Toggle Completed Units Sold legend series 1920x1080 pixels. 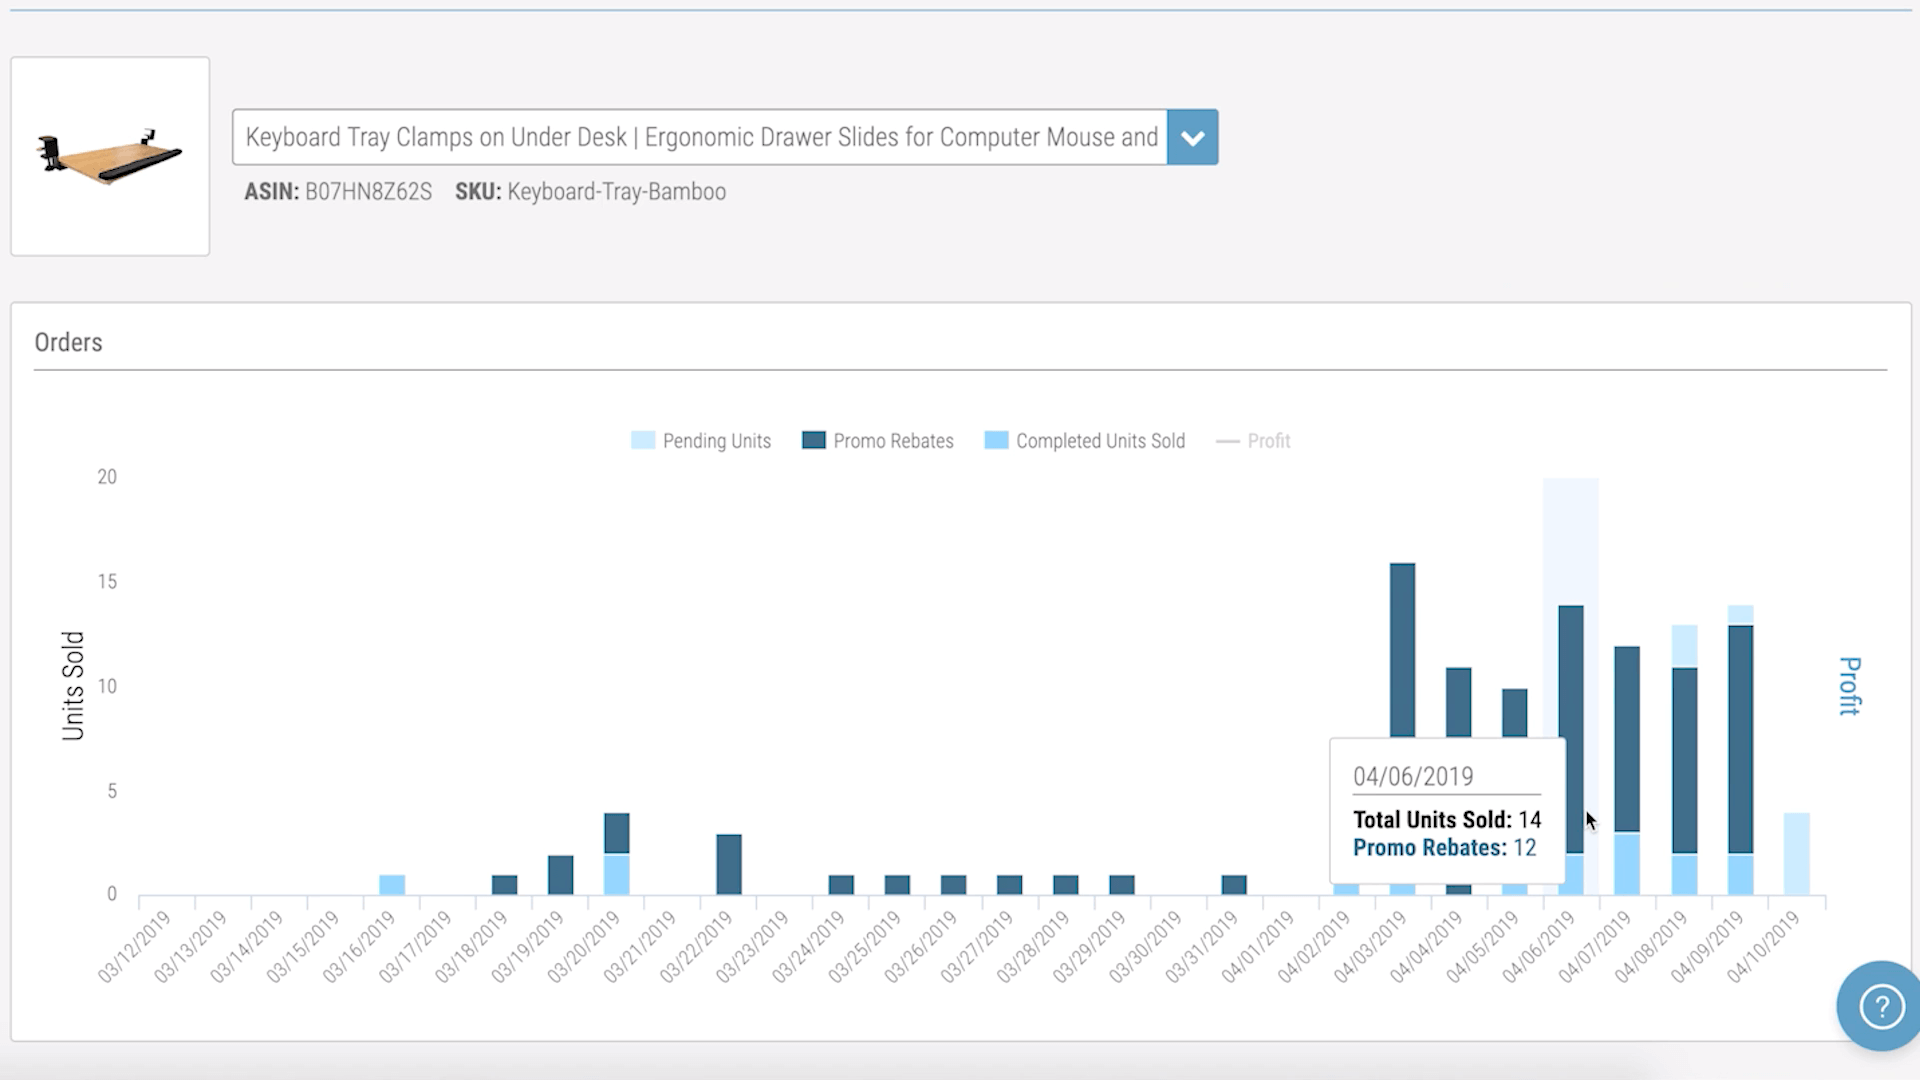point(1100,441)
